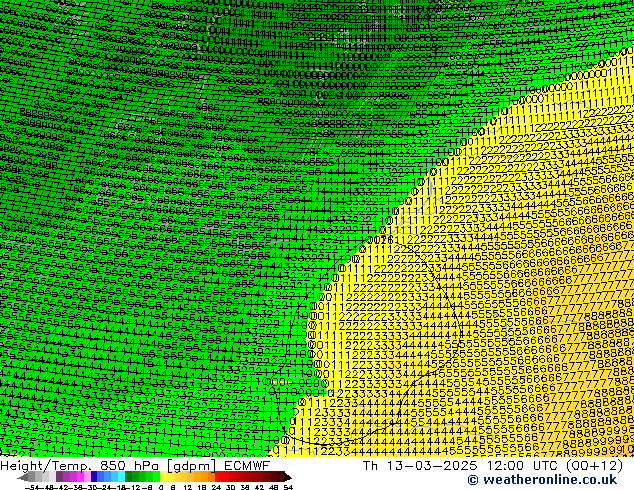The height and width of the screenshot is (490, 634).
Task: Select the bright red swatch above 24 in legend
Action: pos(218,476)
